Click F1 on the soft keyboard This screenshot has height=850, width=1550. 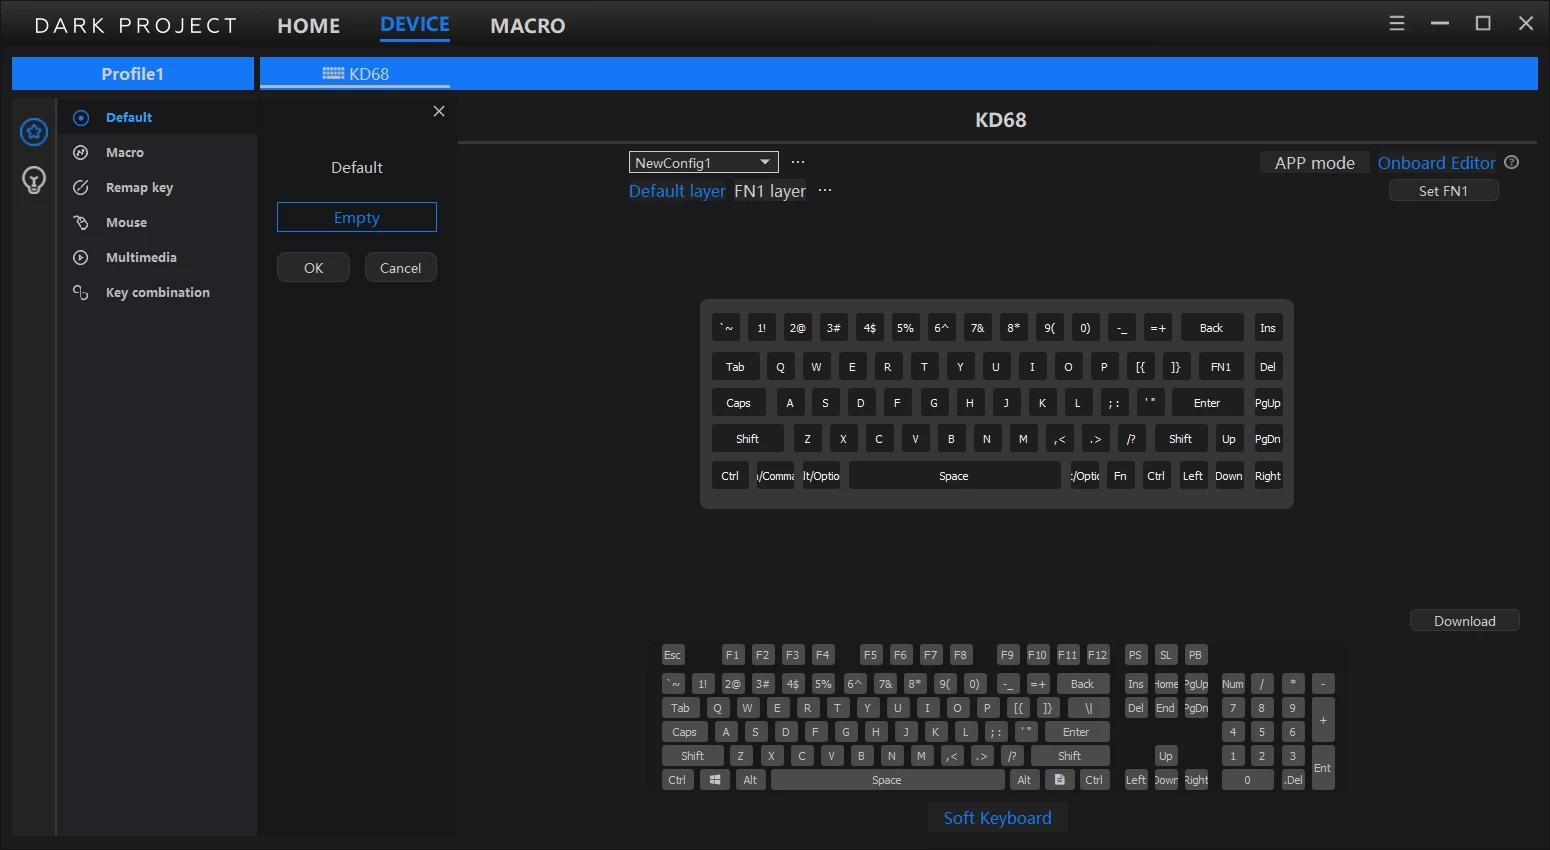tap(733, 655)
